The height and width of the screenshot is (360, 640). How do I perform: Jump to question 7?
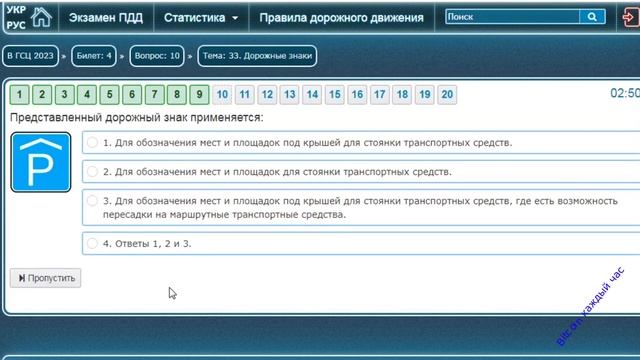coord(154,95)
